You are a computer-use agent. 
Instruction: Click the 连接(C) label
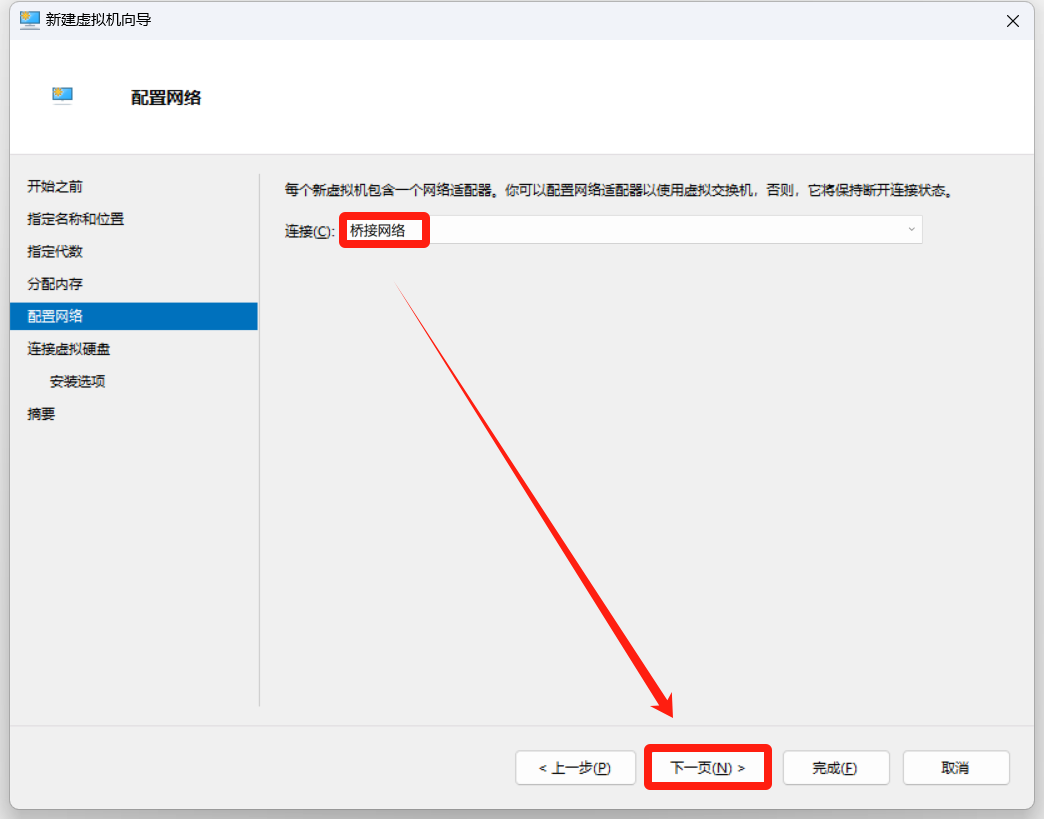309,231
